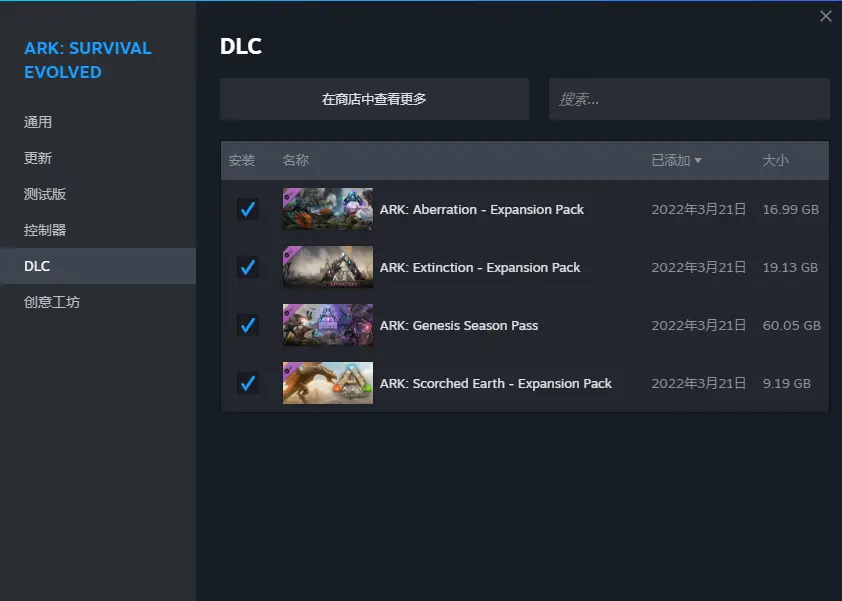Click the 9.19 GB size value

(787, 383)
